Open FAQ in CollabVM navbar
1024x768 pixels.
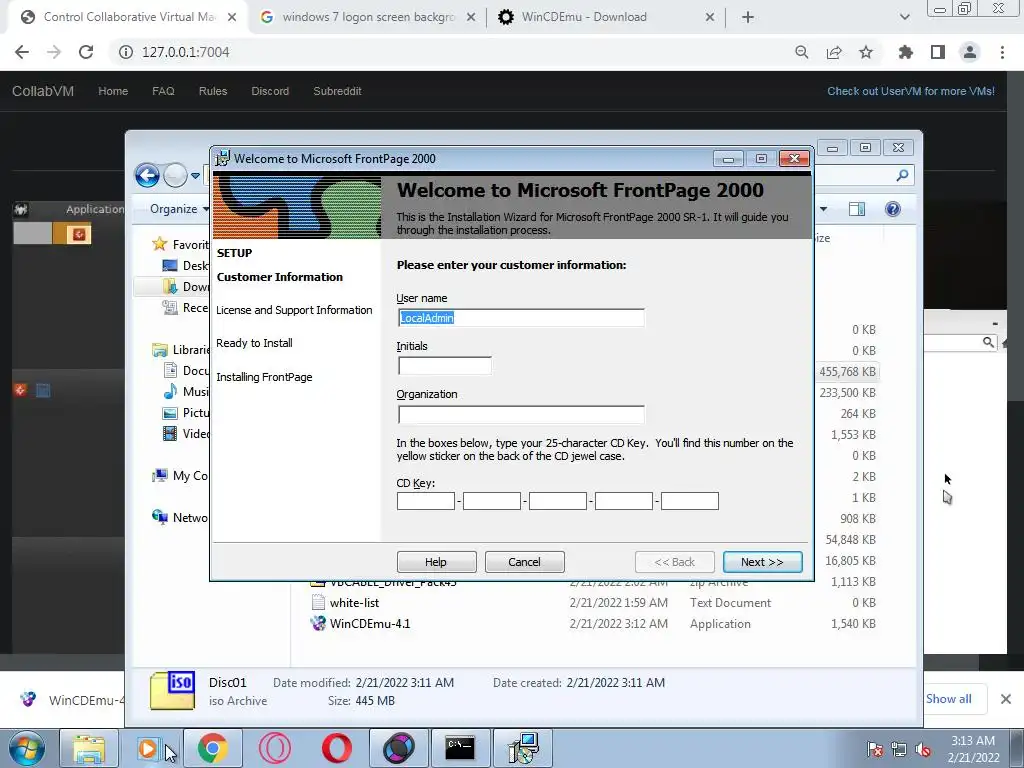tap(163, 91)
